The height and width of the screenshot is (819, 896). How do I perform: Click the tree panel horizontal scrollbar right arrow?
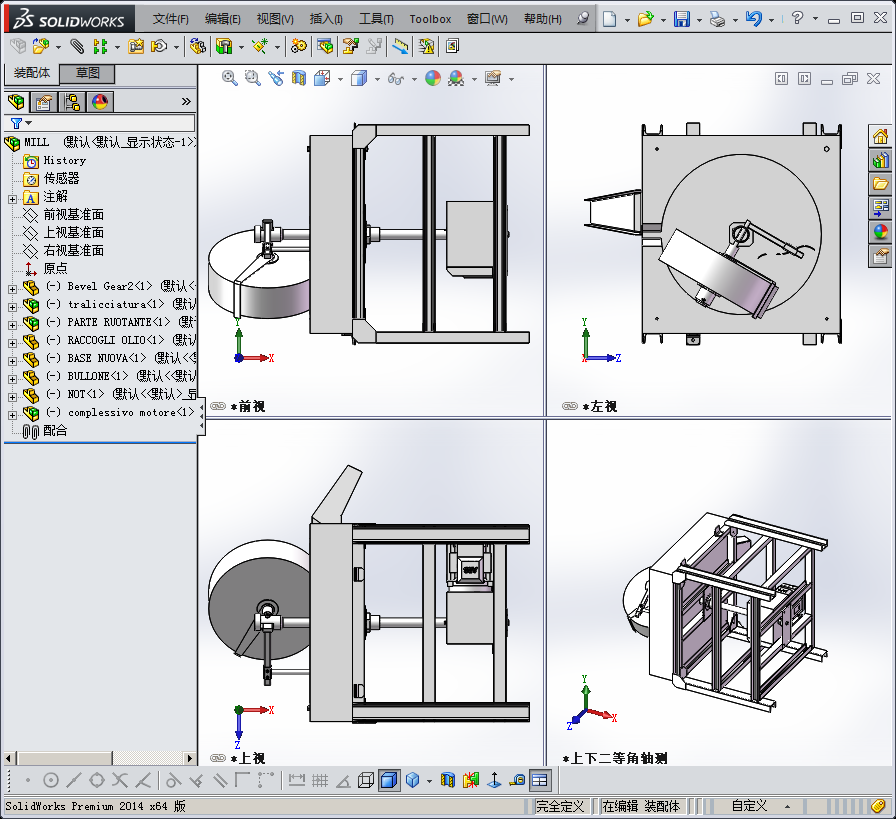190,758
